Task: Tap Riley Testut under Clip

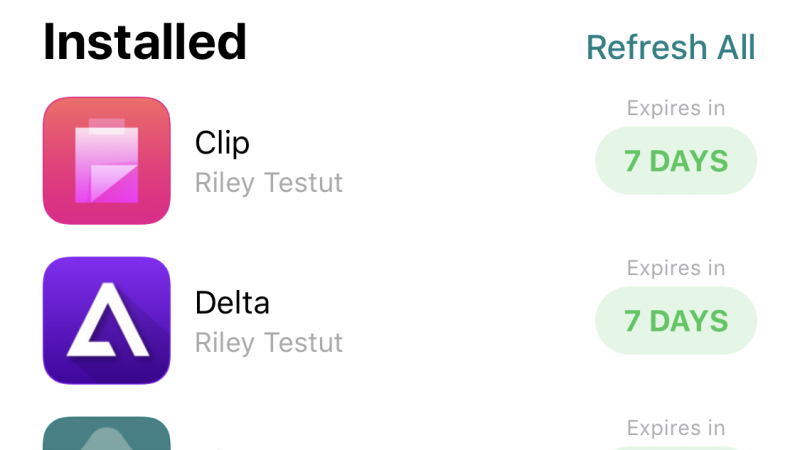Action: [x=269, y=183]
